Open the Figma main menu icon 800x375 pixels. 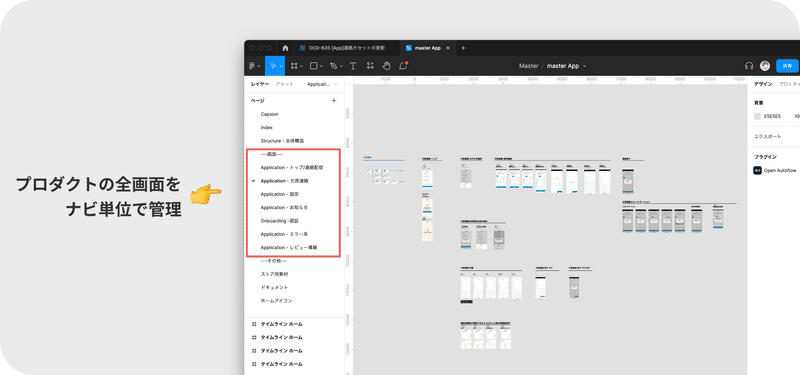tap(252, 66)
